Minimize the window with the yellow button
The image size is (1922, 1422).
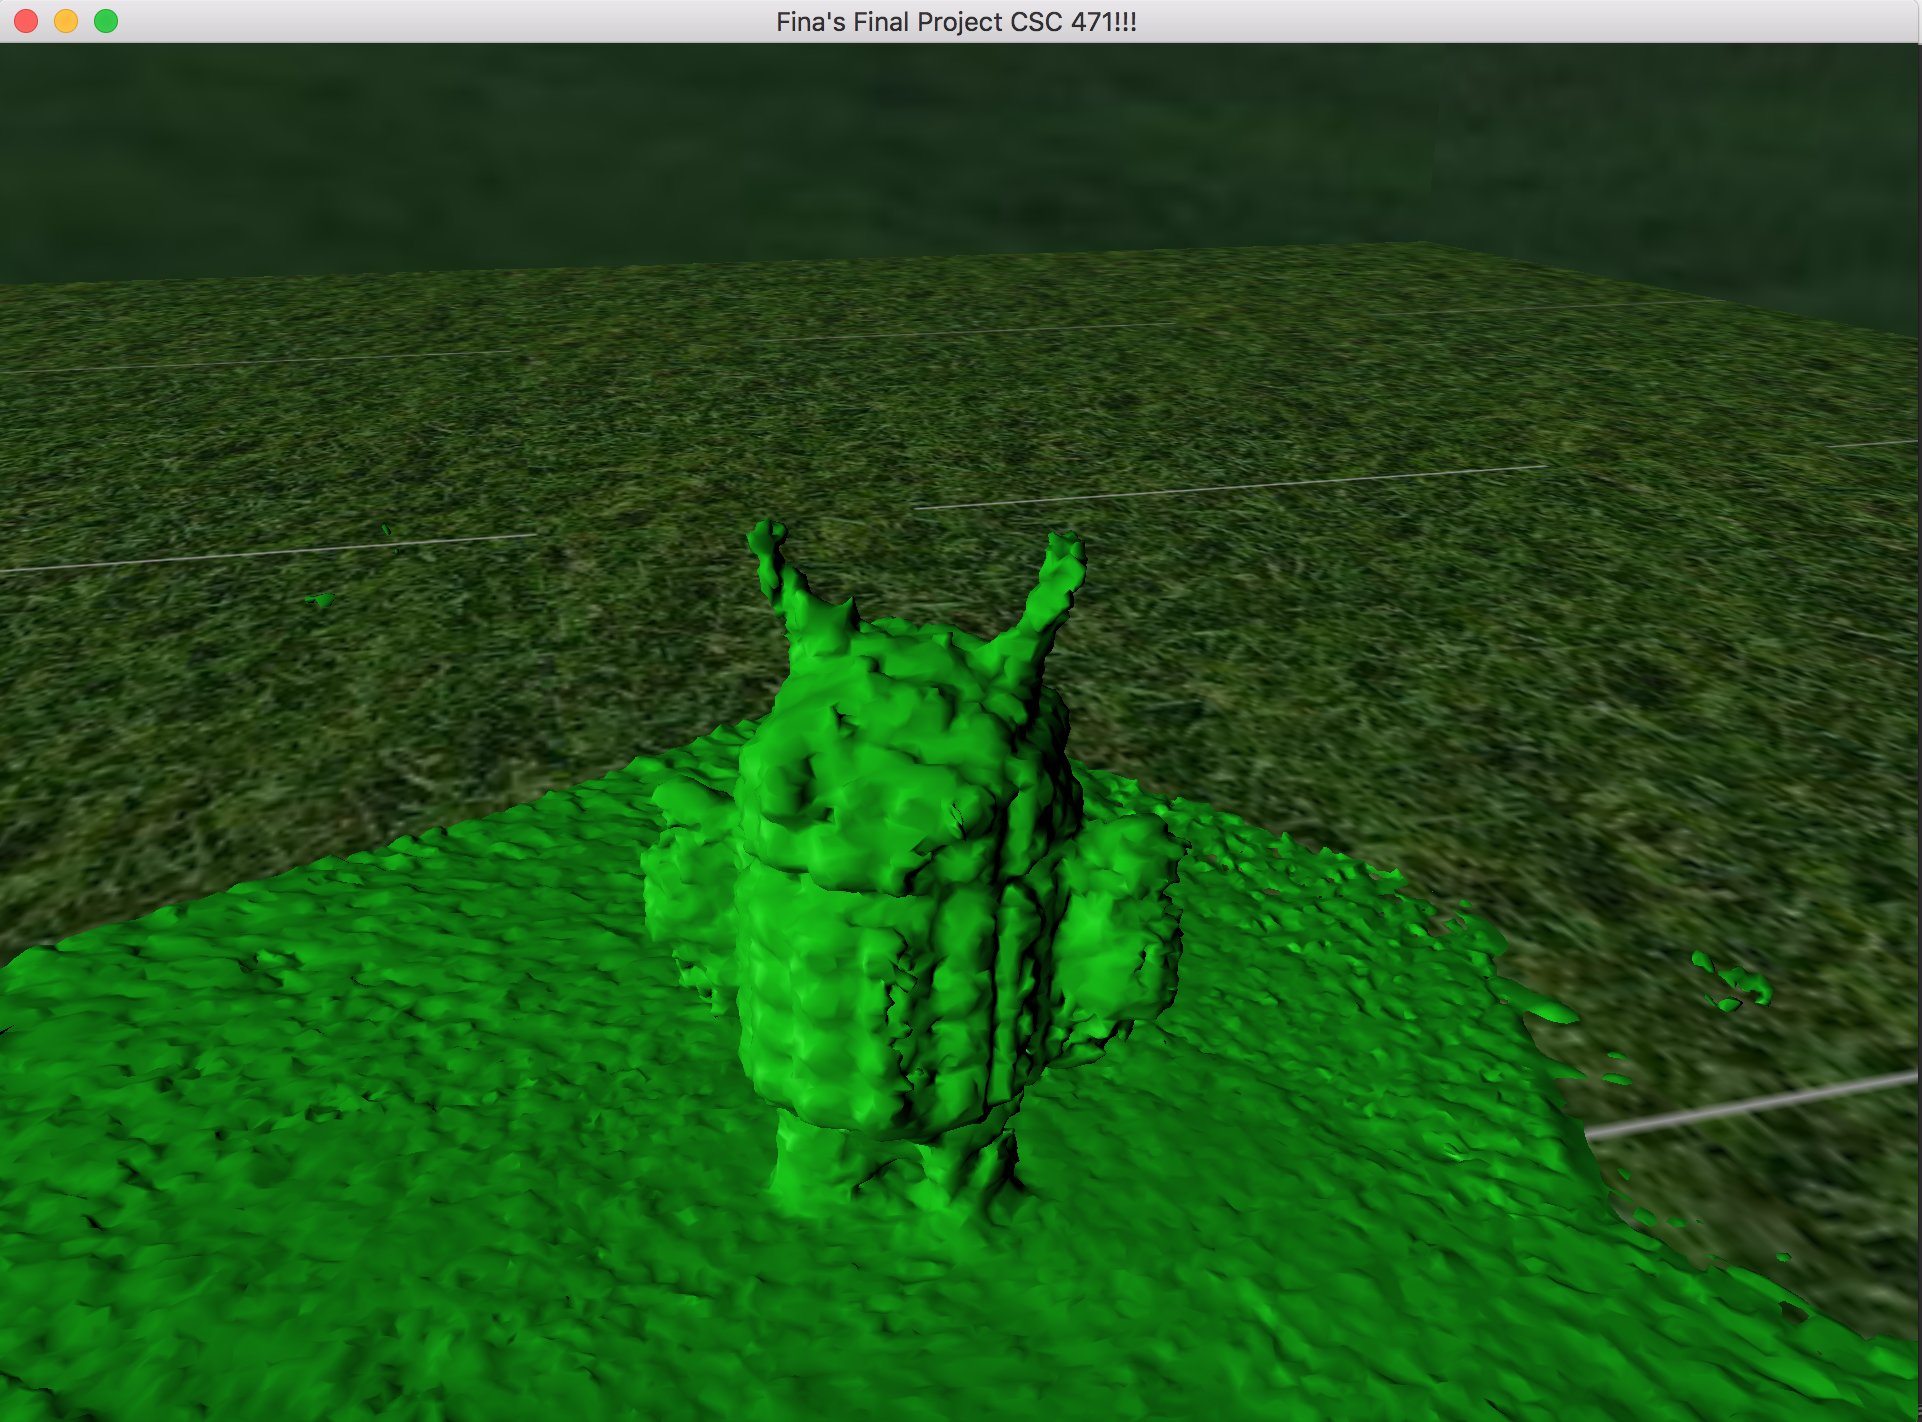(66, 21)
